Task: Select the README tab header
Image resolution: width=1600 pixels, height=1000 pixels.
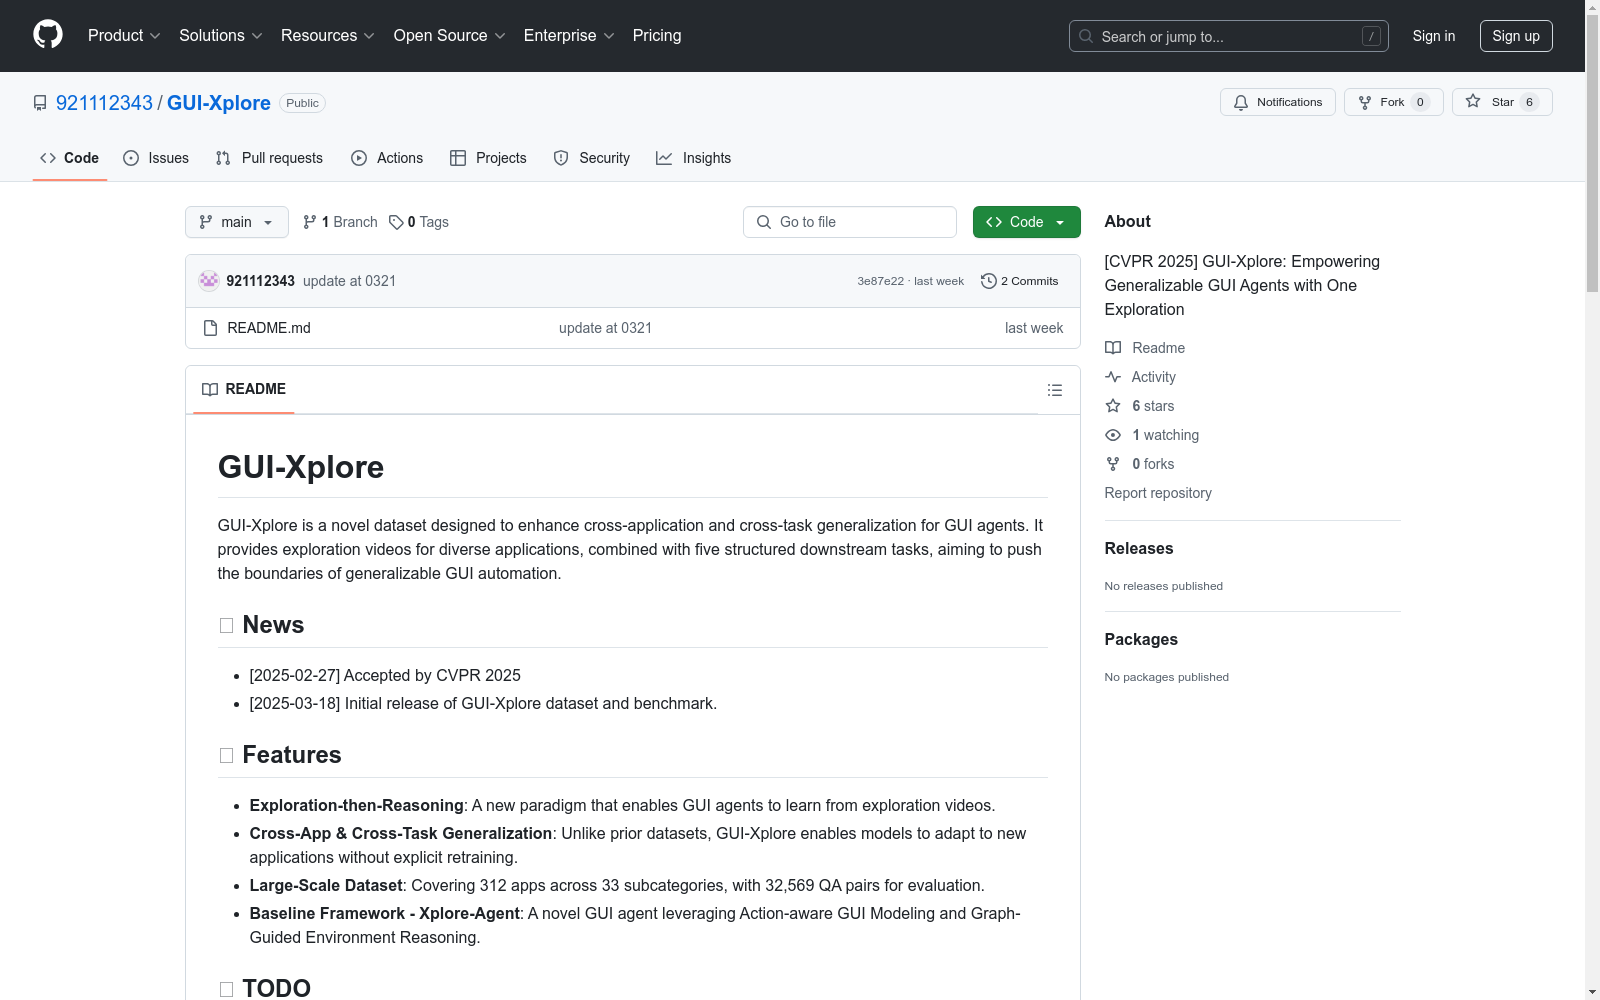Action: (x=244, y=389)
